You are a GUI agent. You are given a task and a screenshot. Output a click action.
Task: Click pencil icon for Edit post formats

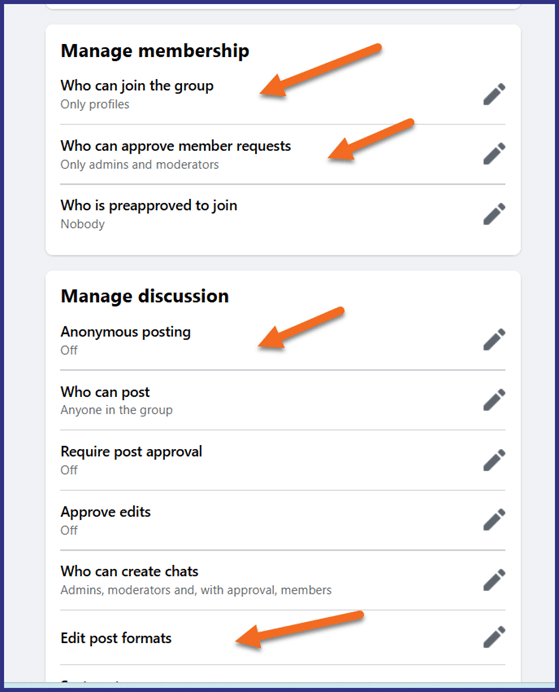tap(494, 637)
